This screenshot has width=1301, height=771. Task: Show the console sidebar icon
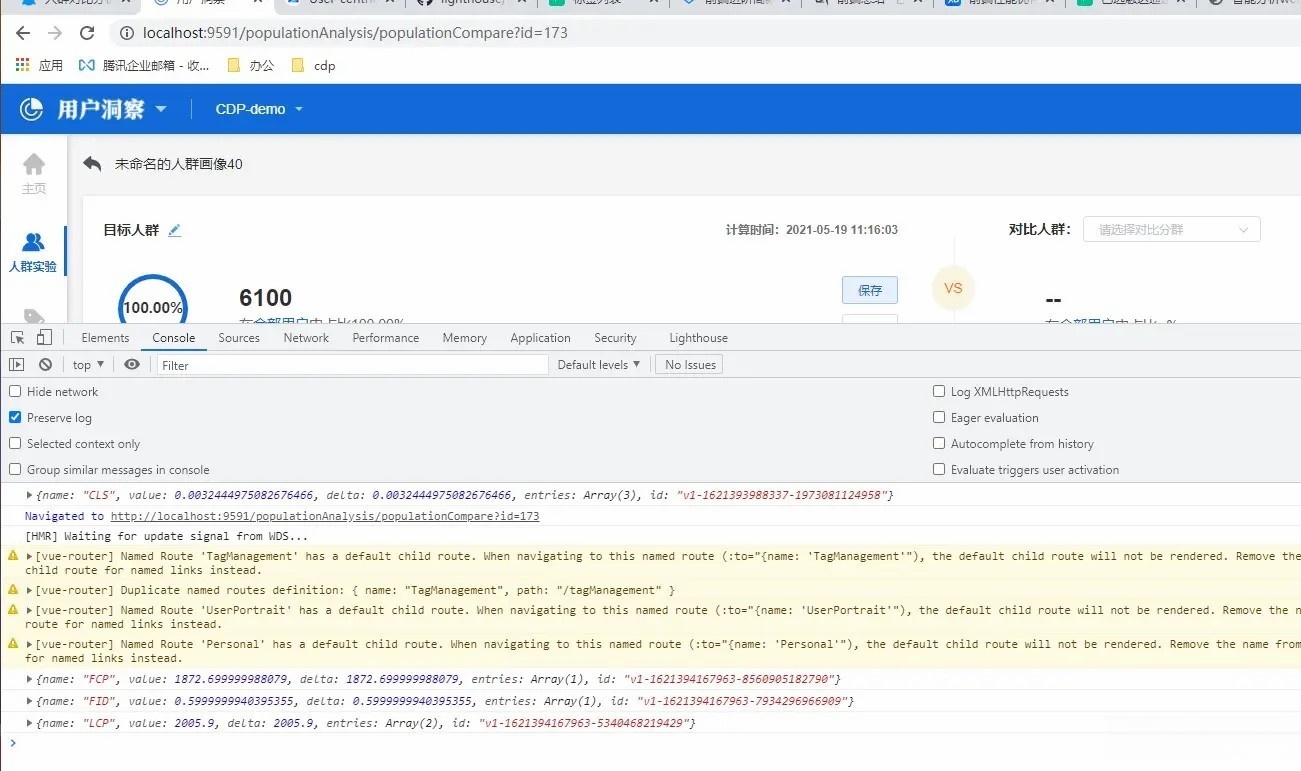pos(16,365)
